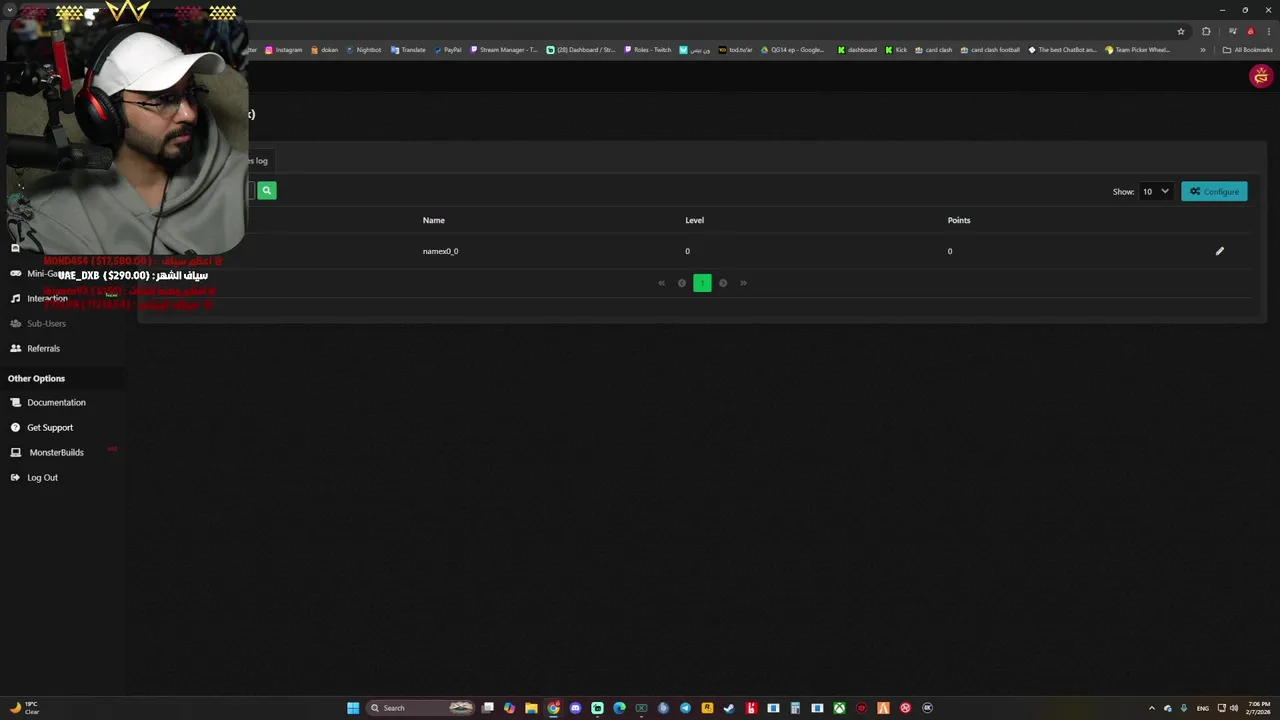Click the Documentation scroll icon
This screenshot has width=1280, height=720.
(15, 402)
